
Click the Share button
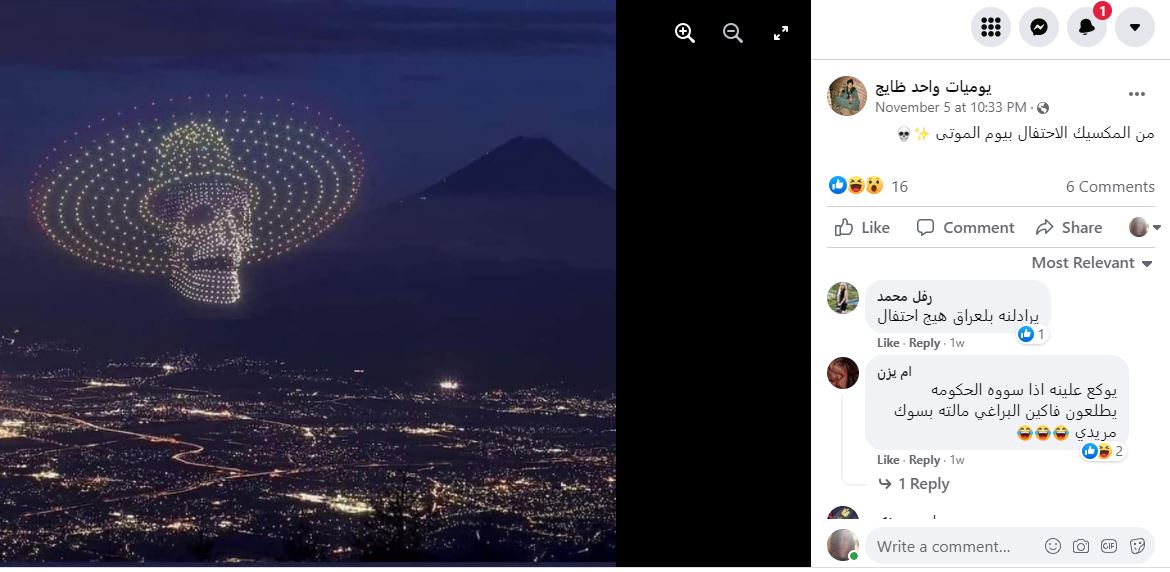point(1069,228)
